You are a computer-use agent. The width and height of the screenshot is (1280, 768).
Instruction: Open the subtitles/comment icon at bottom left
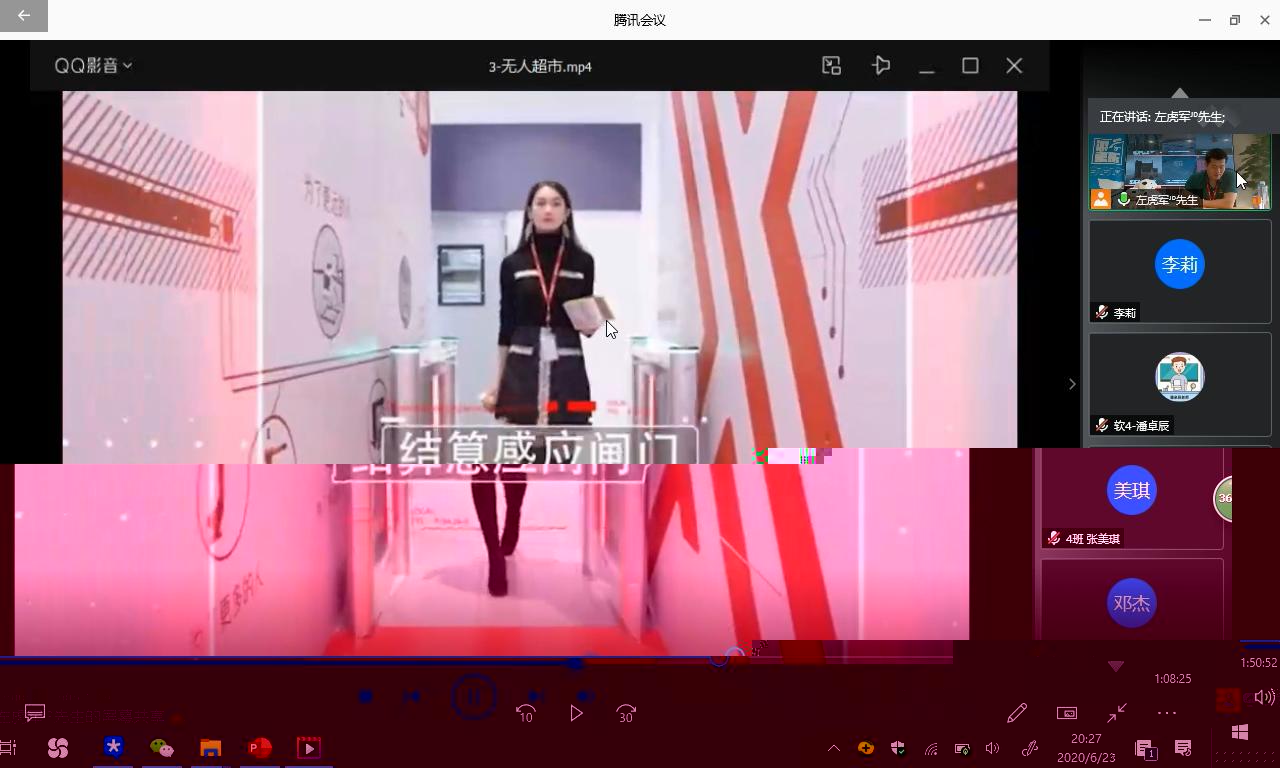pyautogui.click(x=35, y=713)
